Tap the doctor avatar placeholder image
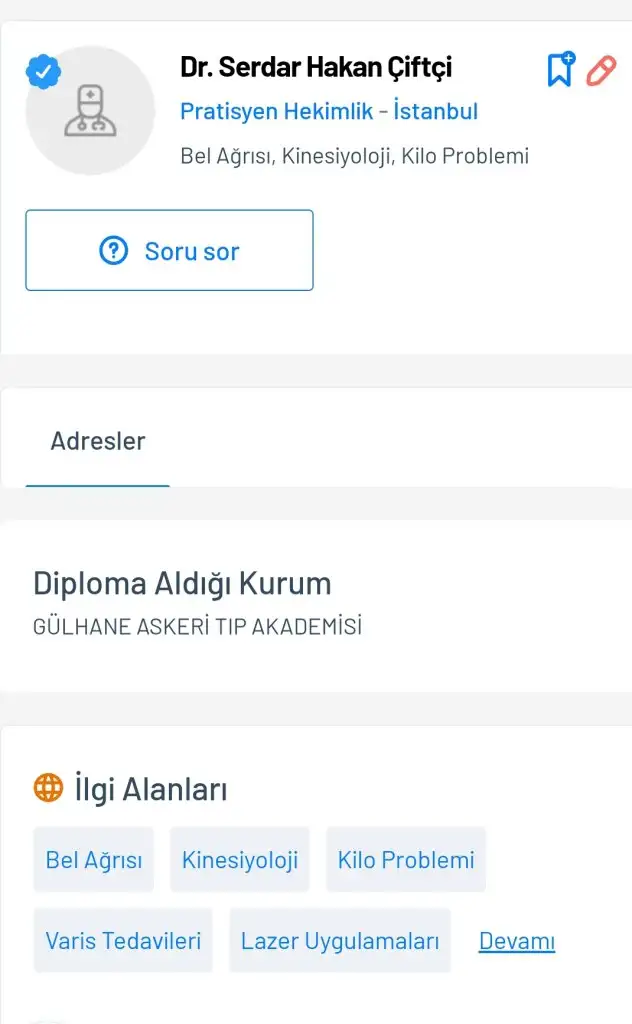 [90, 111]
